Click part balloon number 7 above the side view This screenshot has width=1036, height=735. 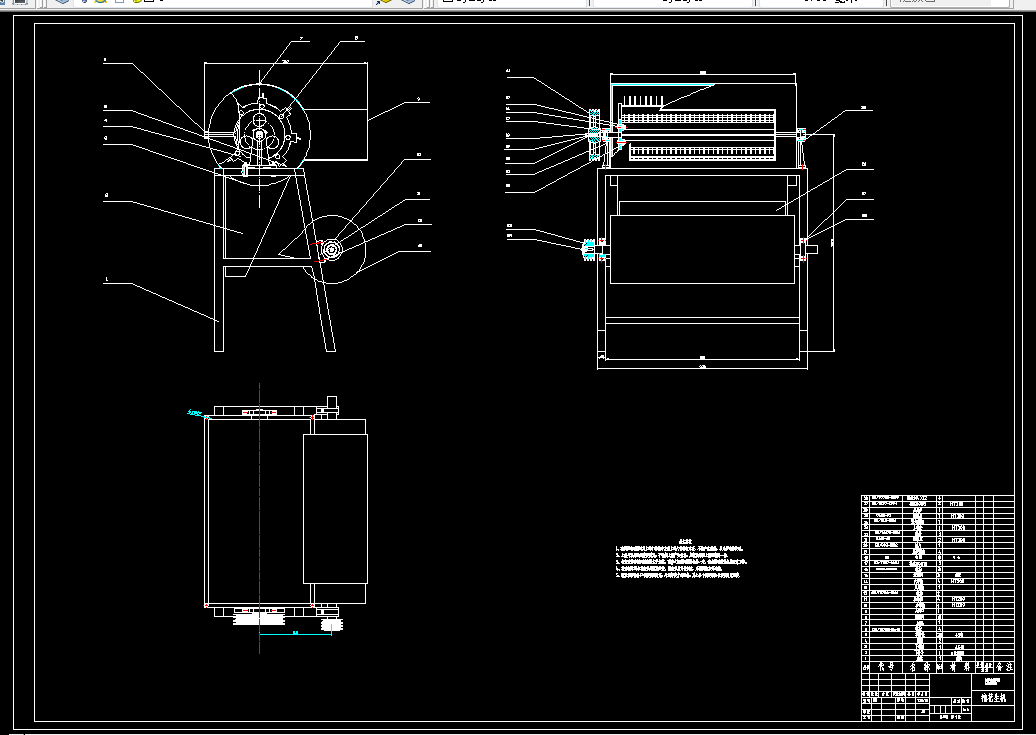point(301,39)
